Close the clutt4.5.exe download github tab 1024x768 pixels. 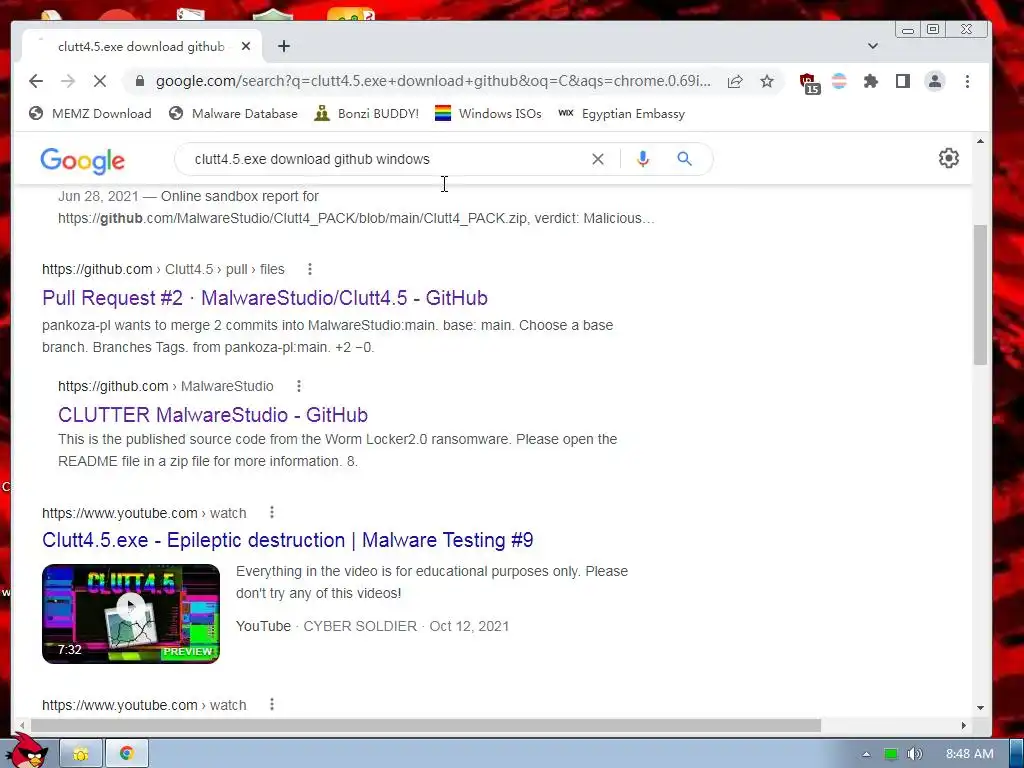pos(246,46)
